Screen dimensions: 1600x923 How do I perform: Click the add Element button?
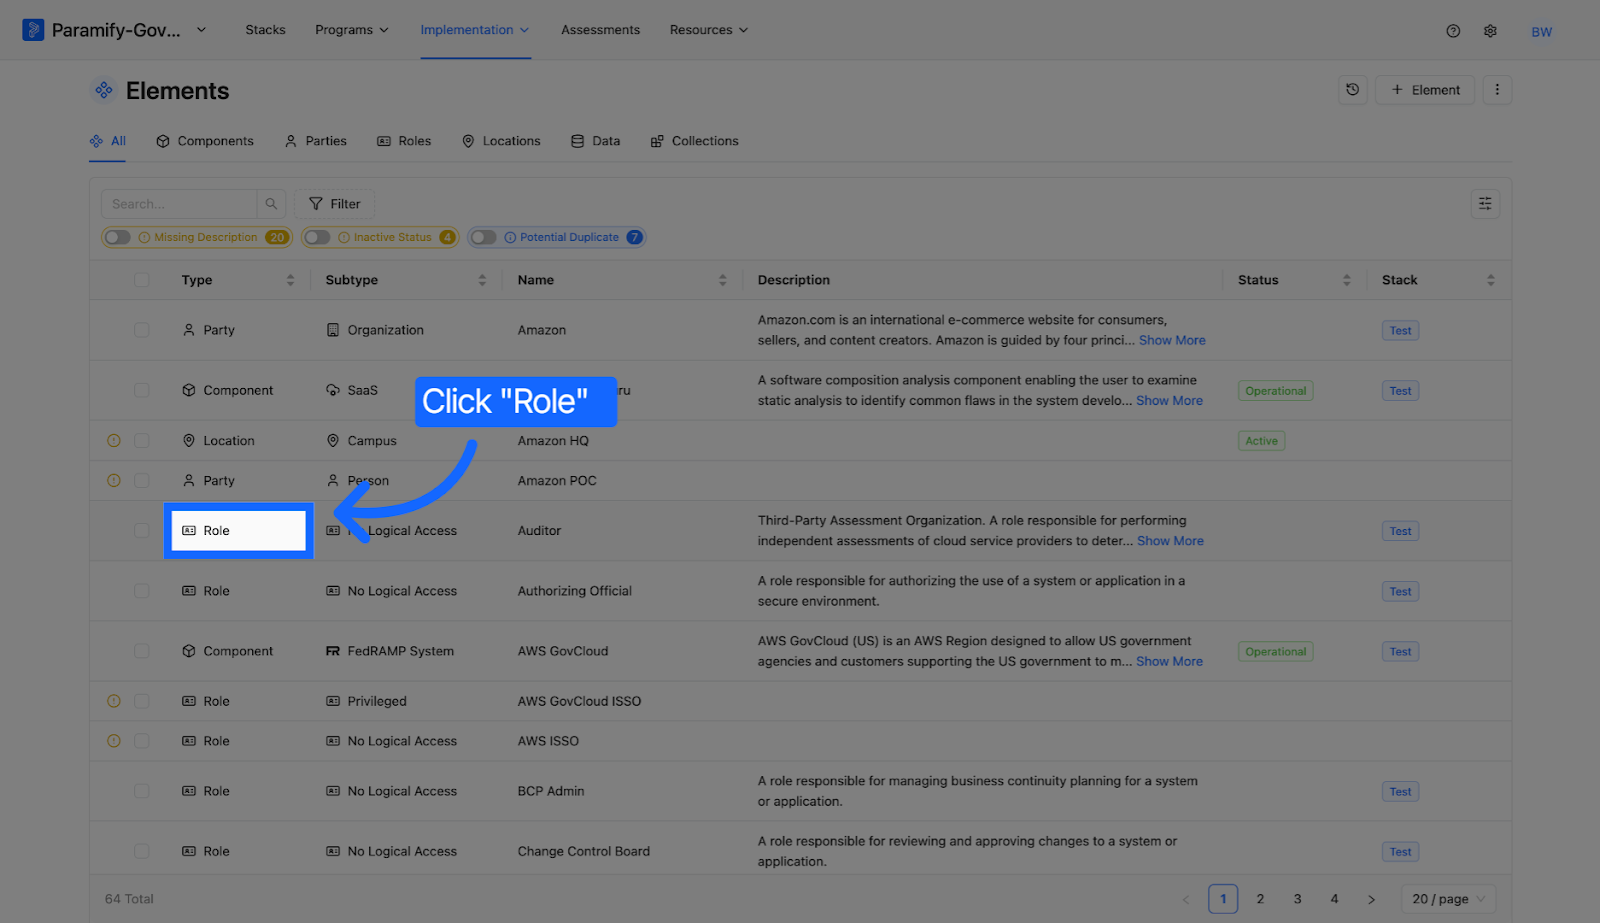(1425, 90)
